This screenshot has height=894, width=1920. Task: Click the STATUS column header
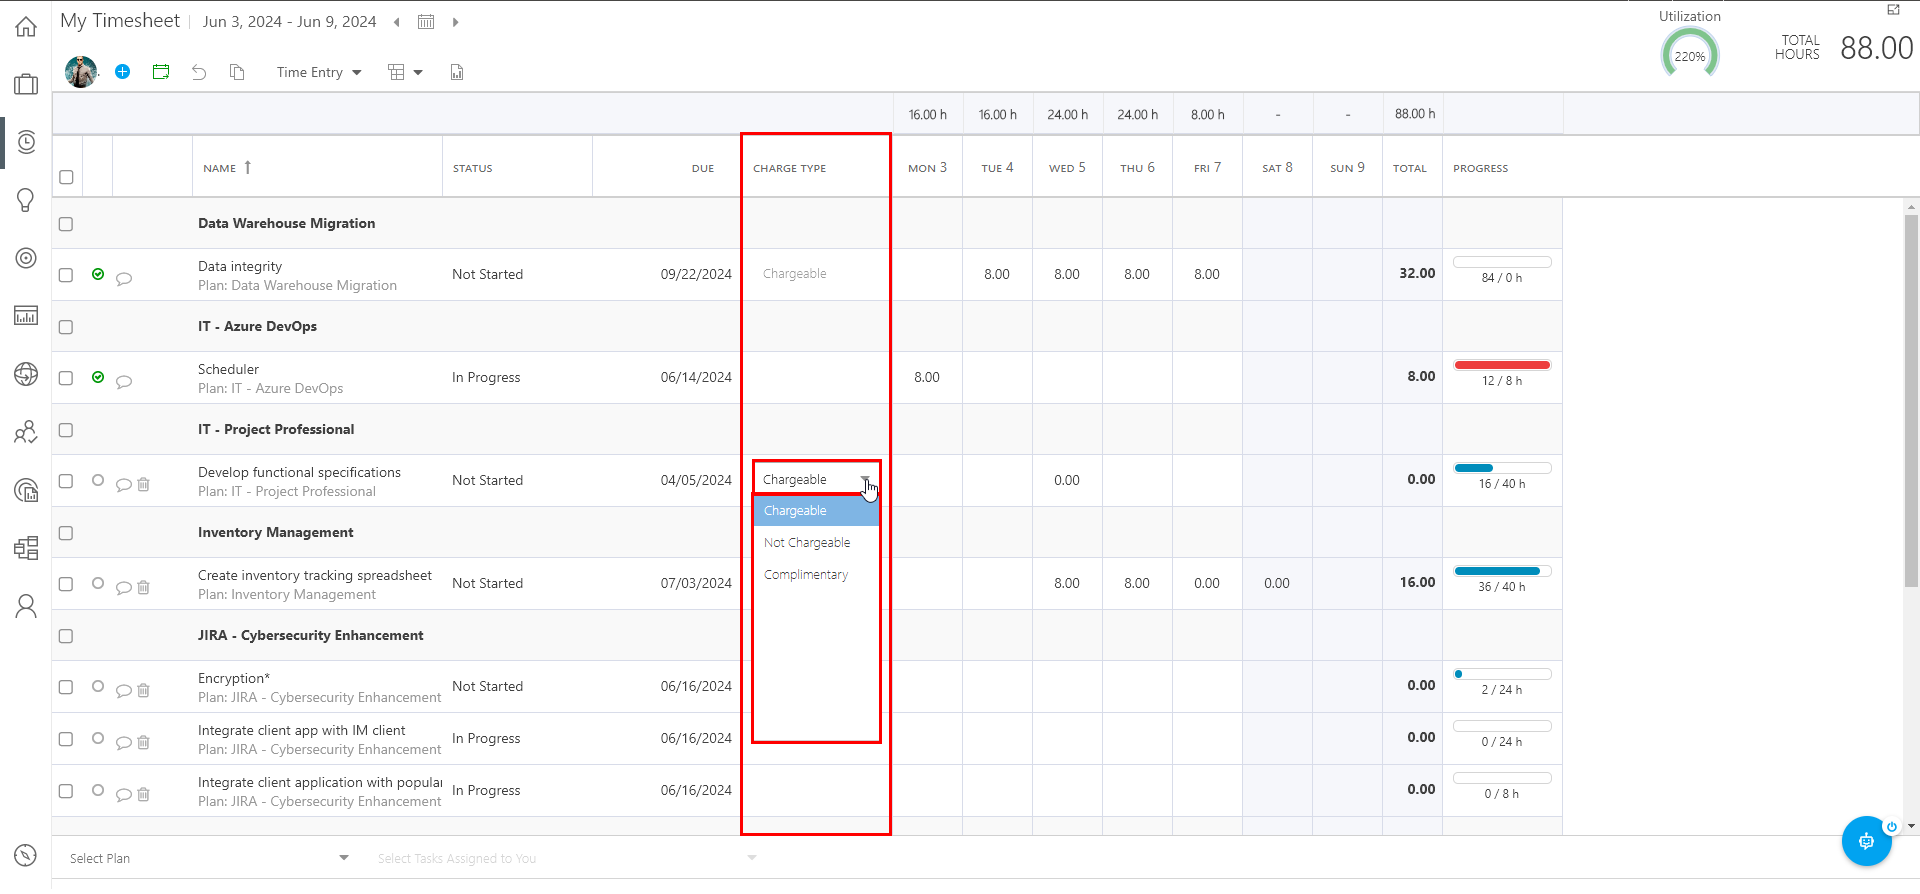point(473,168)
